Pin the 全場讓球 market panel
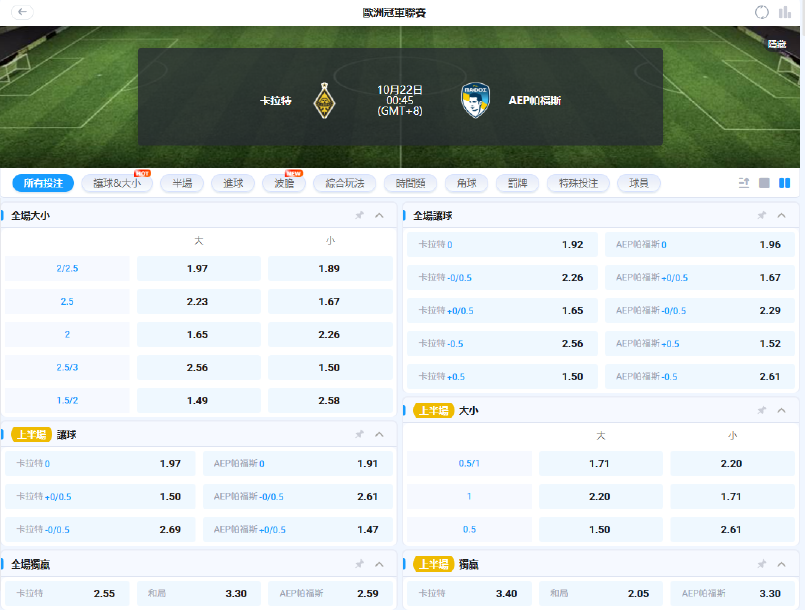This screenshot has height=610, width=805. coord(761,215)
